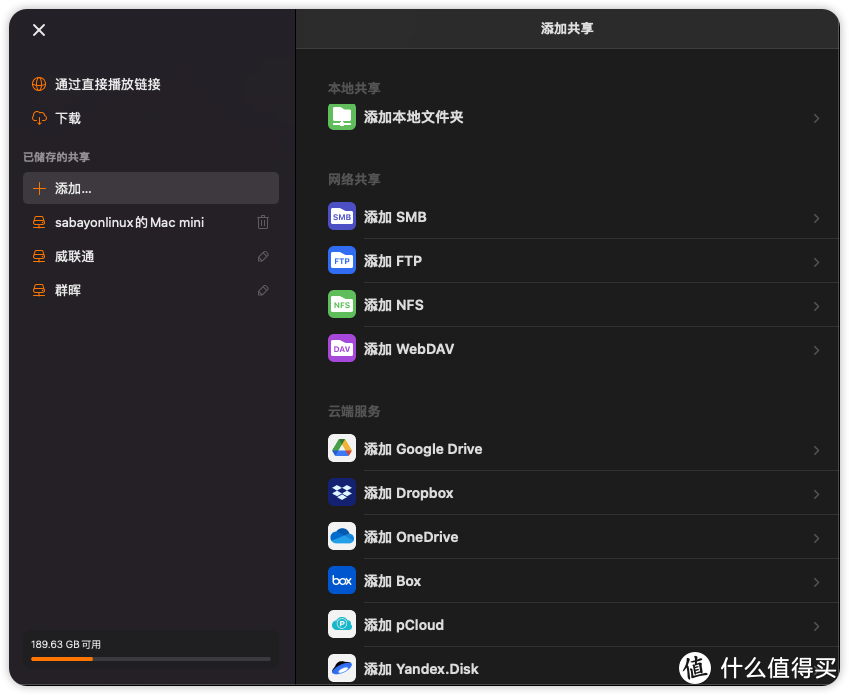Open chevron on 添加 SMB row
This screenshot has height=695, width=849.
click(816, 218)
